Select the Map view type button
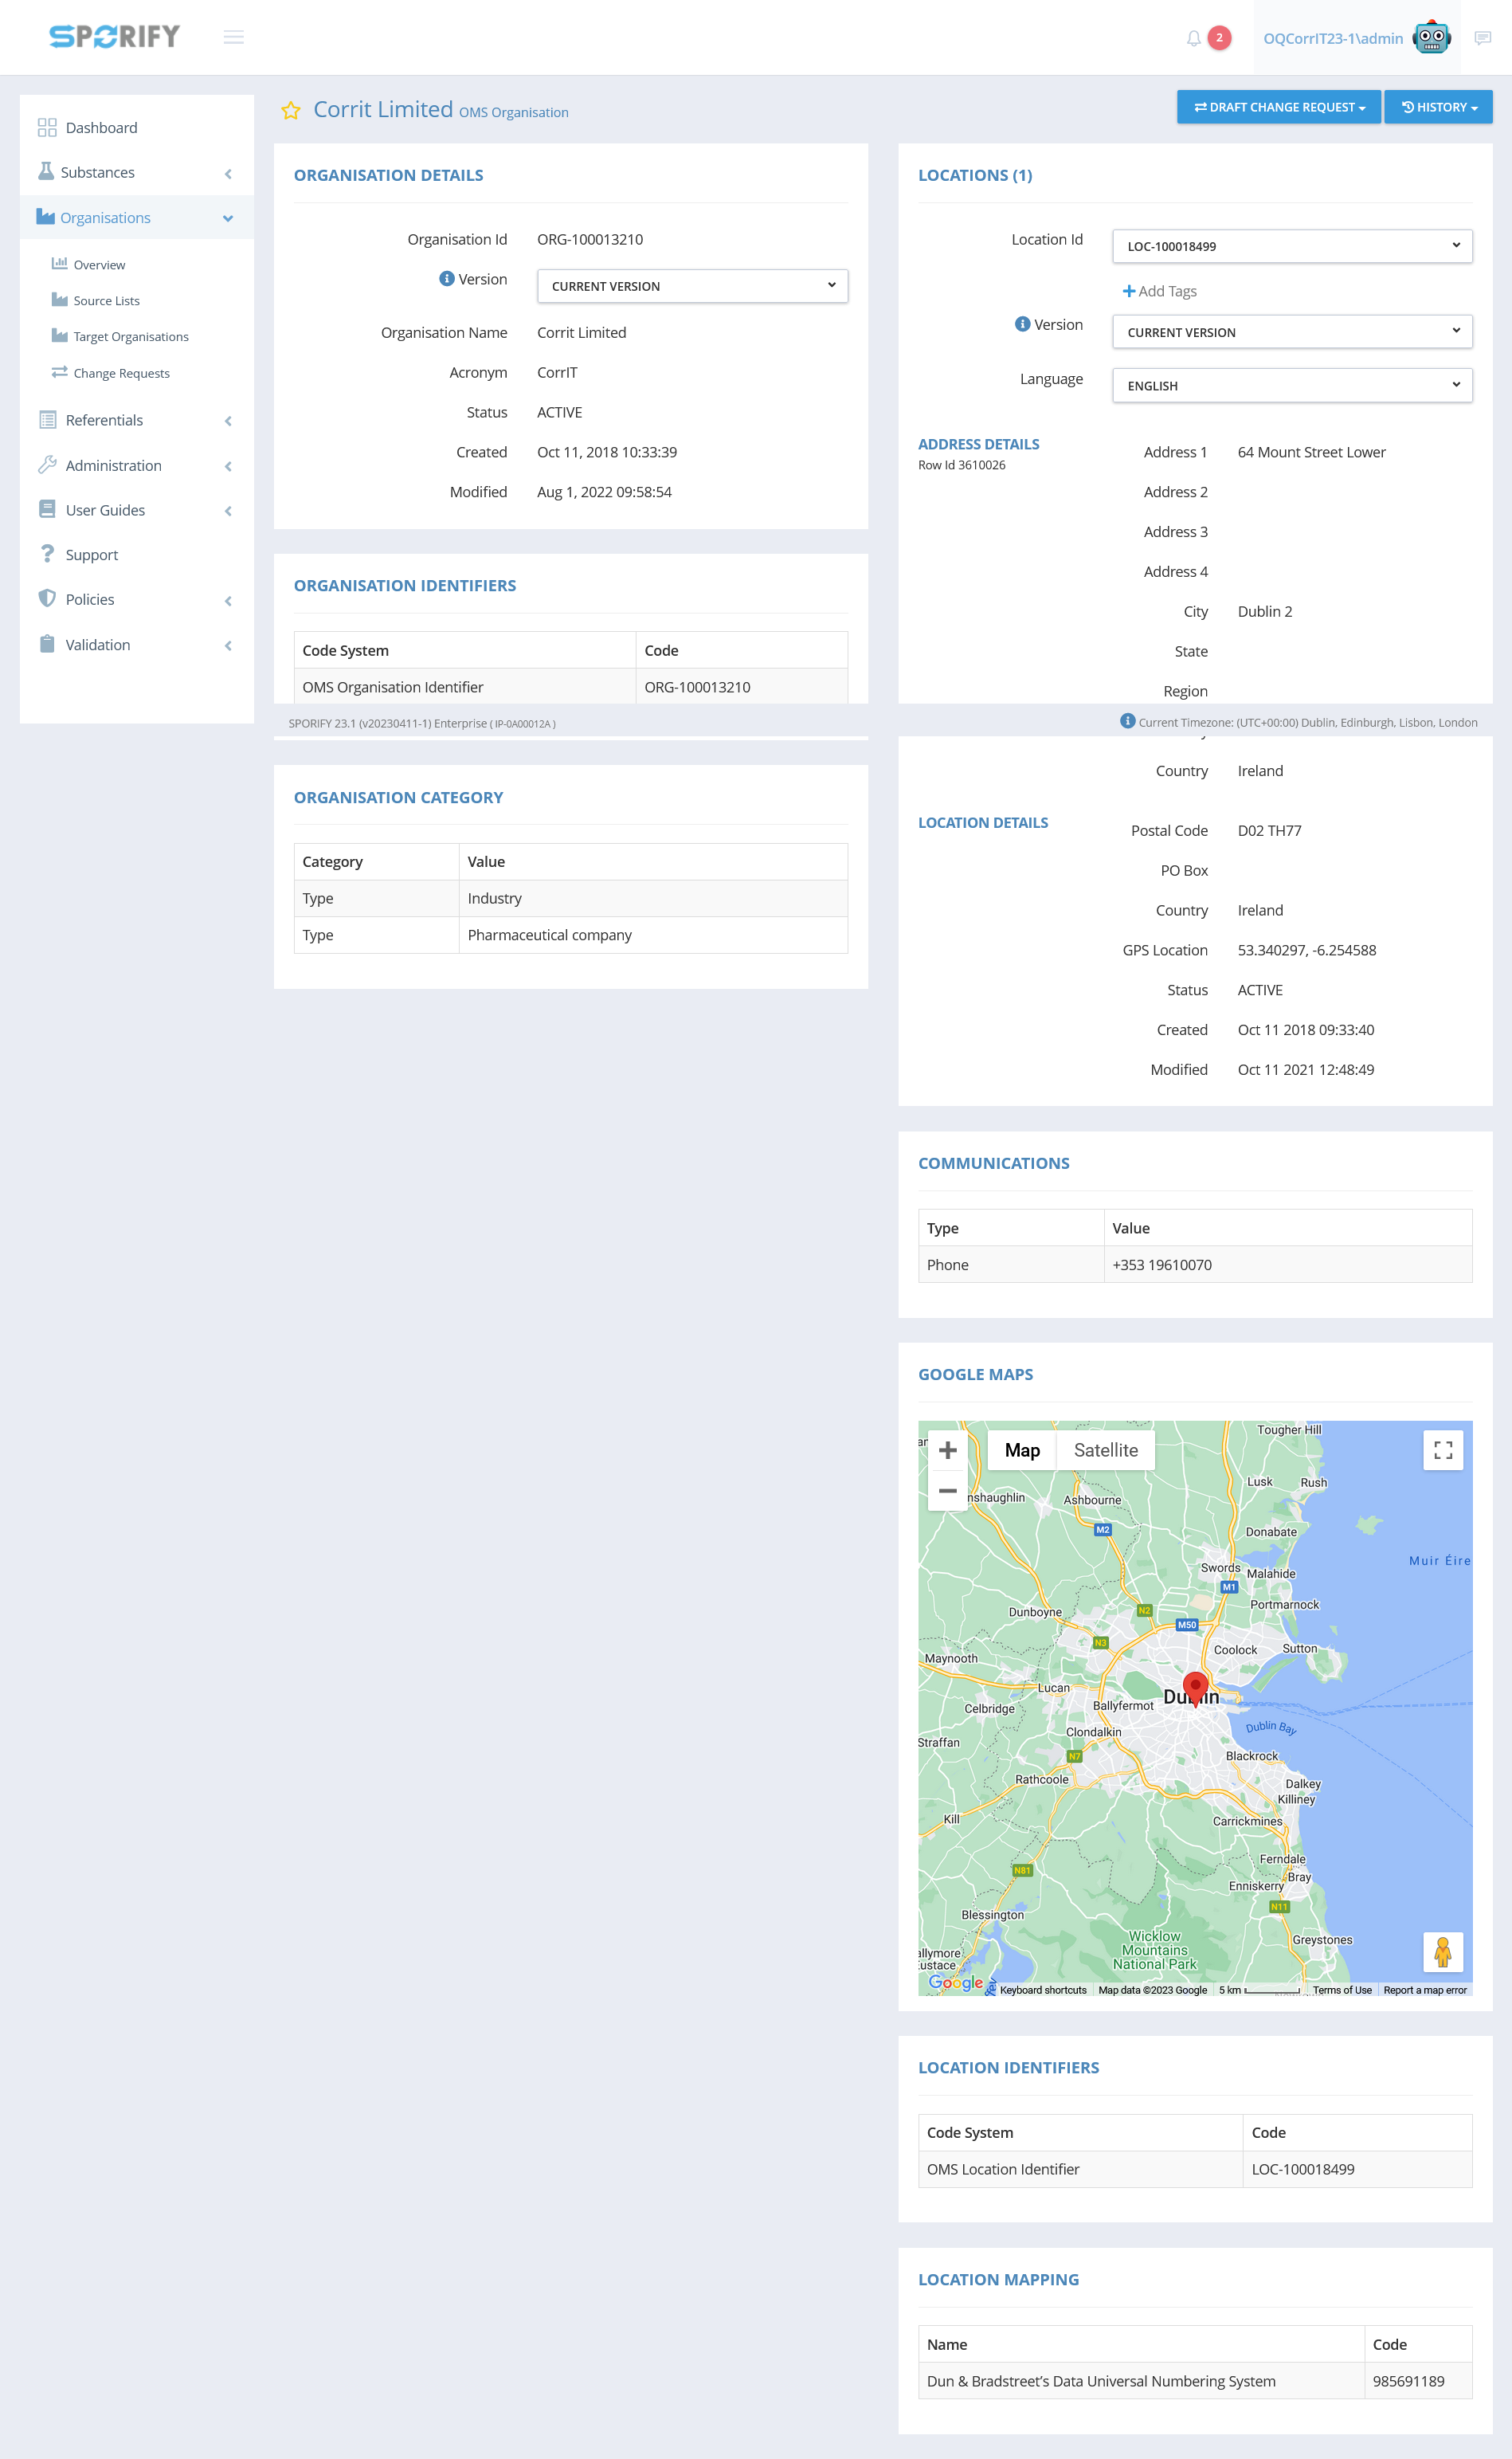The width and height of the screenshot is (1512, 2459). 1022,1450
